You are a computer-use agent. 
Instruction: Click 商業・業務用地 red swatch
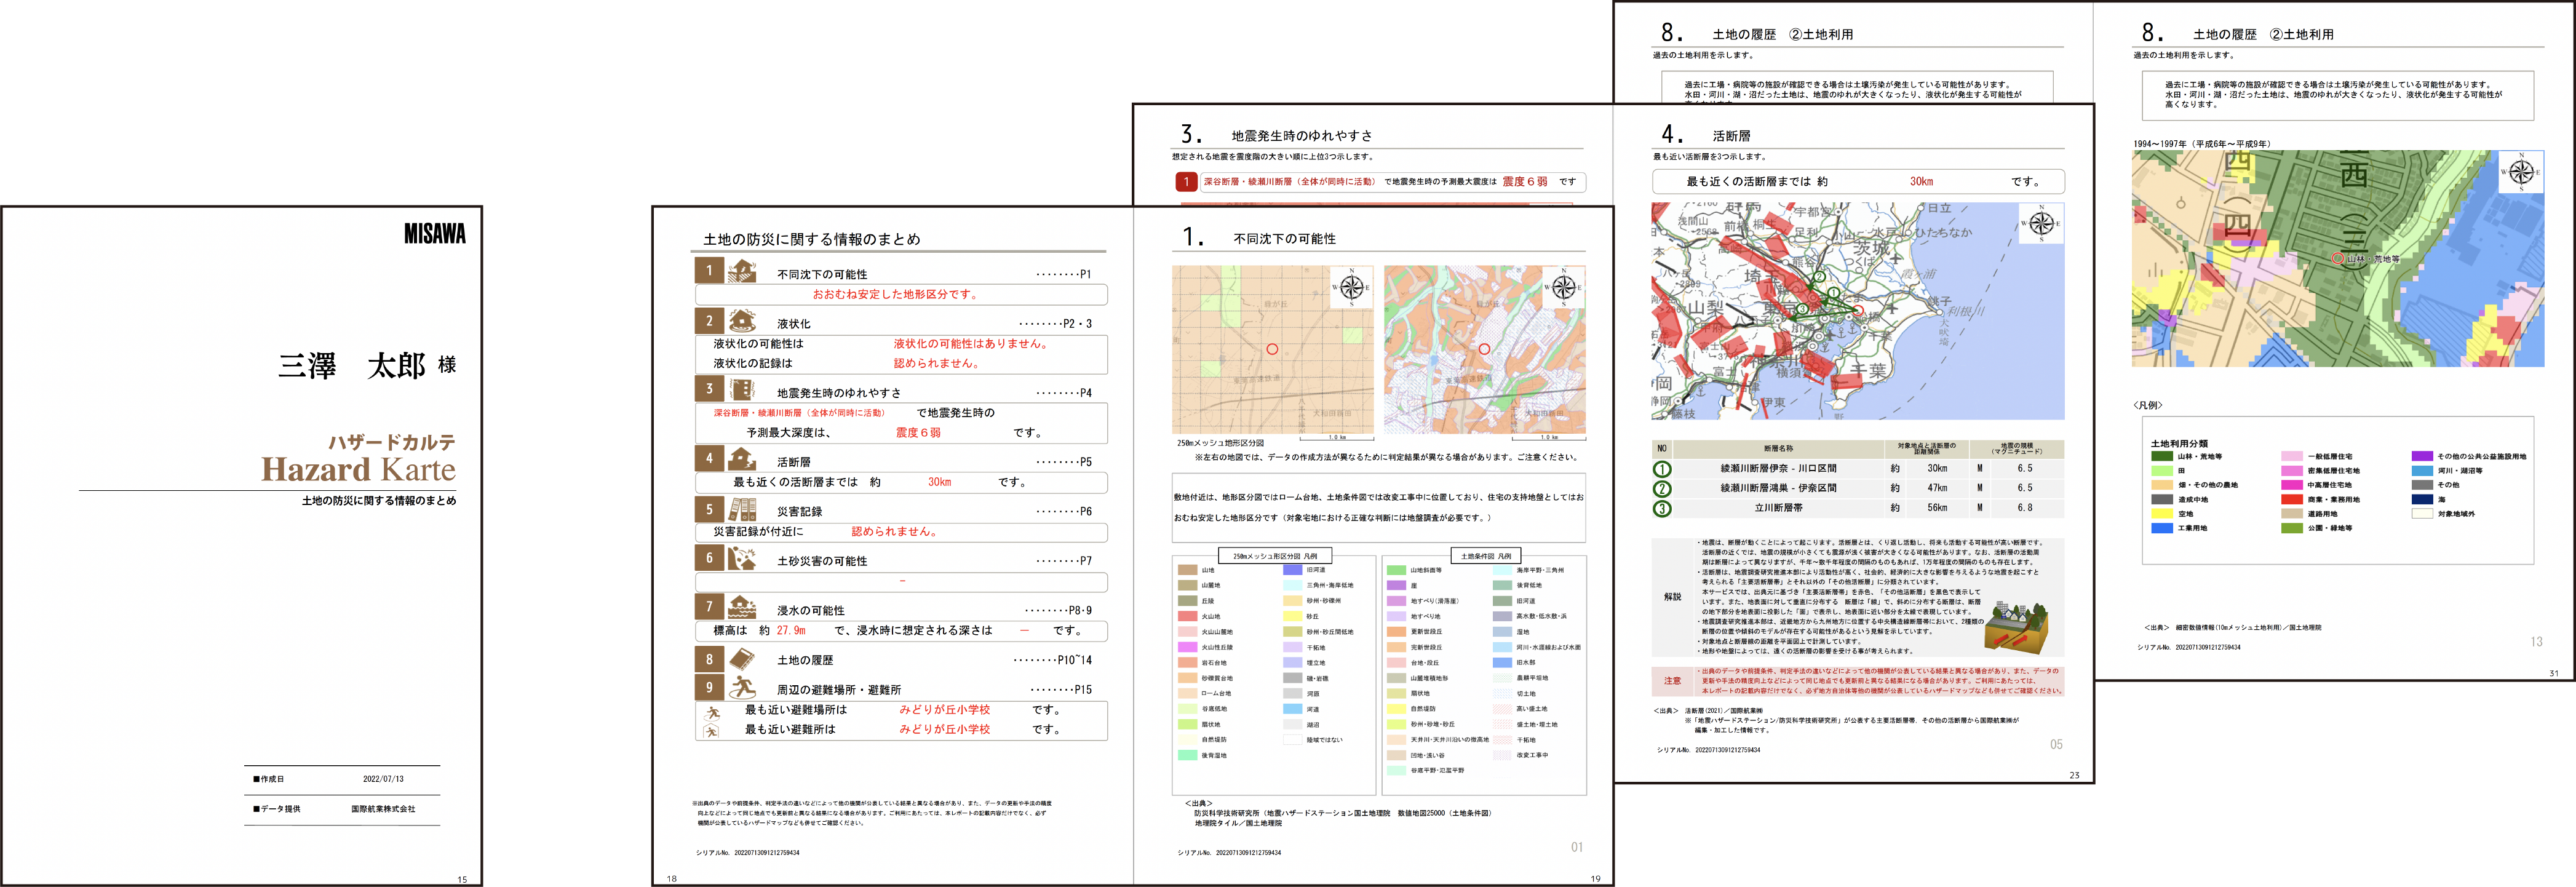click(2292, 499)
